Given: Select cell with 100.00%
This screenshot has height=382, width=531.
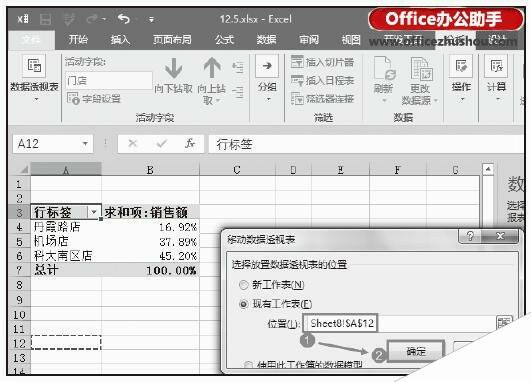Looking at the screenshot, I should click(150, 270).
